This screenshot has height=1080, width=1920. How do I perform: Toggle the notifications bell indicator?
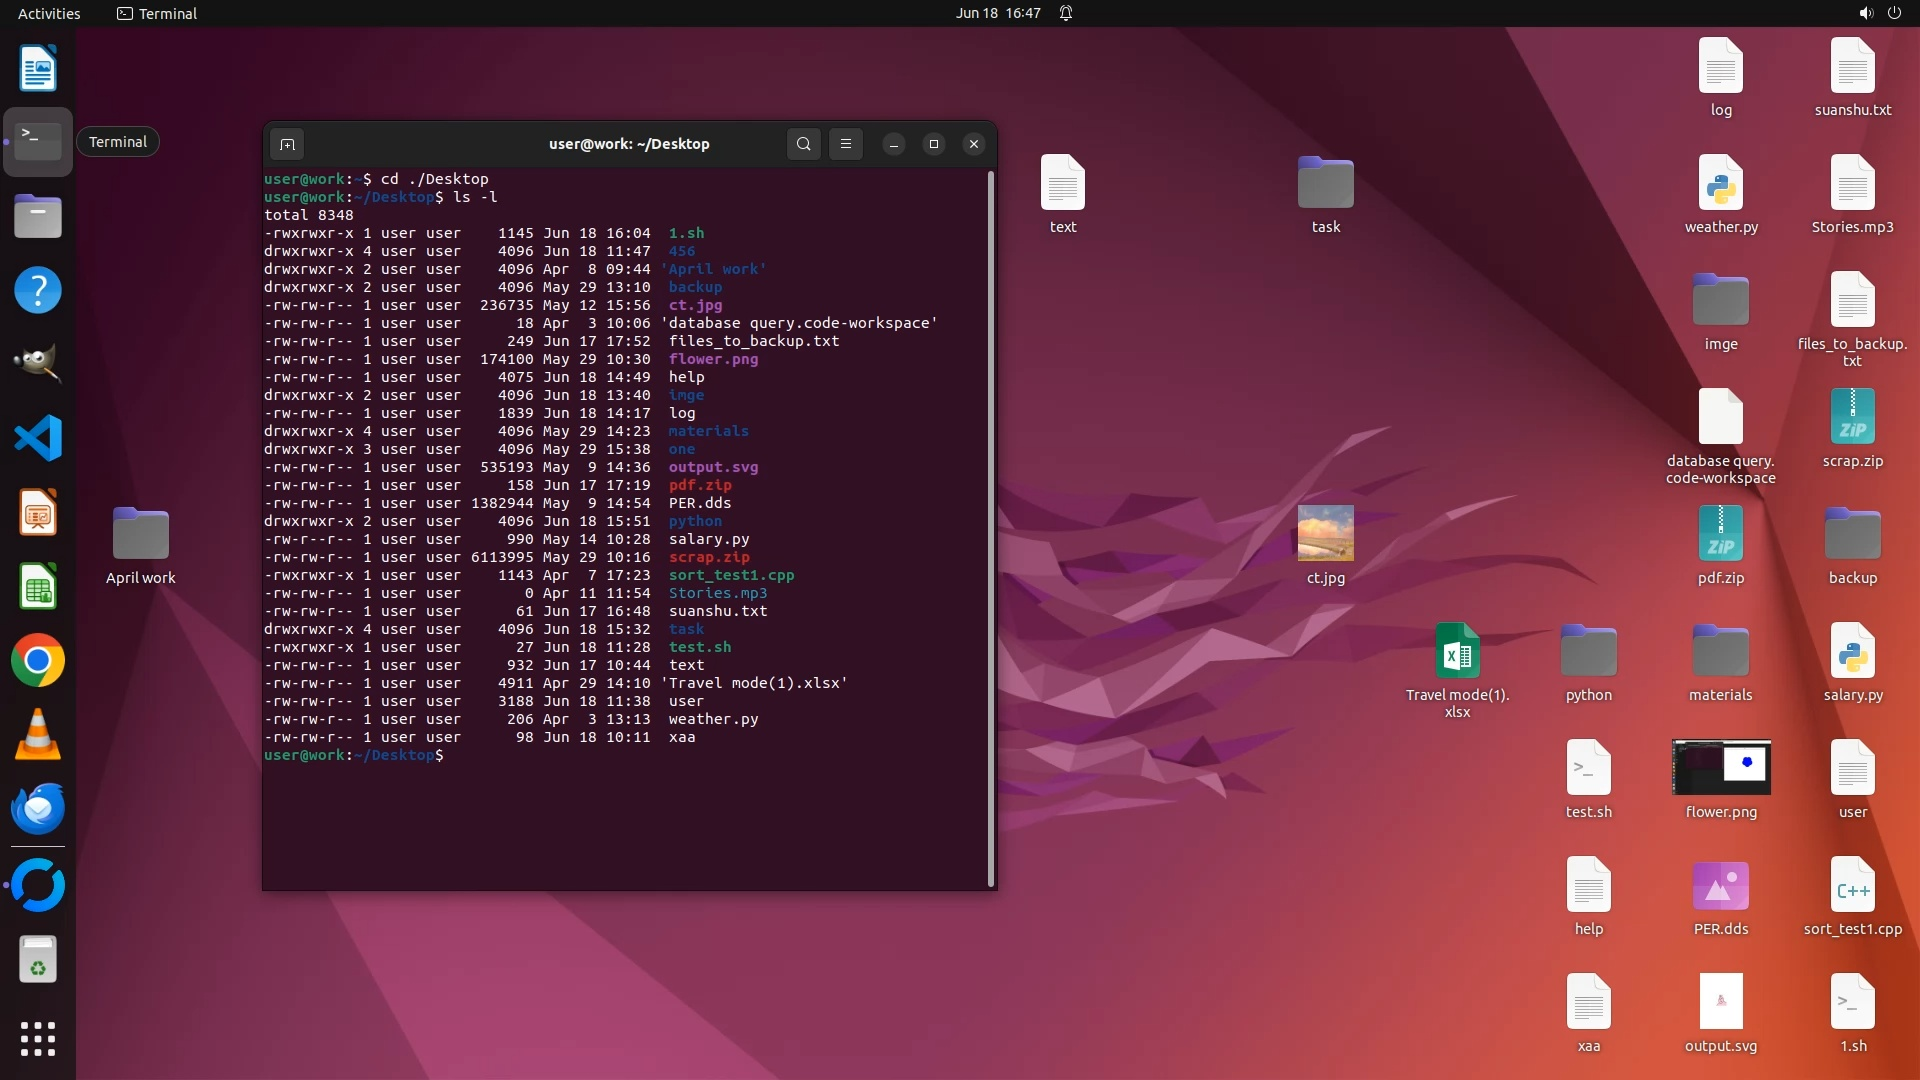coord(1066,13)
